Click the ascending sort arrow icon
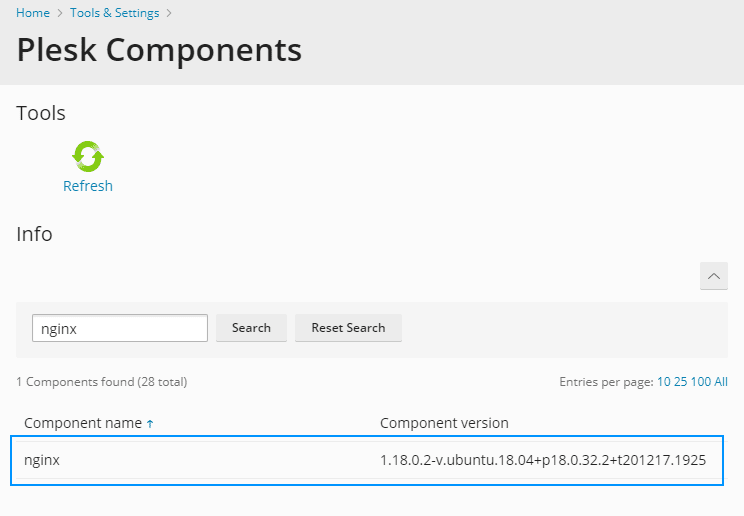744x516 pixels. [x=150, y=424]
